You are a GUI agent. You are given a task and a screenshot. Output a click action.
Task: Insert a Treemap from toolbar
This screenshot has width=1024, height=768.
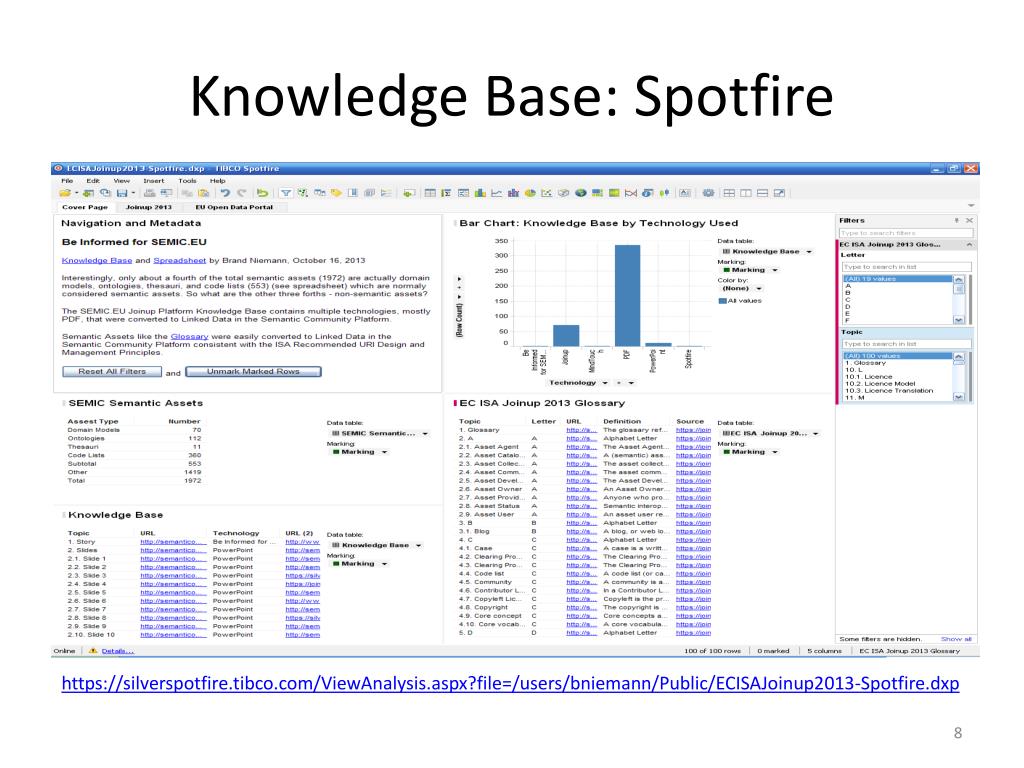pos(598,193)
